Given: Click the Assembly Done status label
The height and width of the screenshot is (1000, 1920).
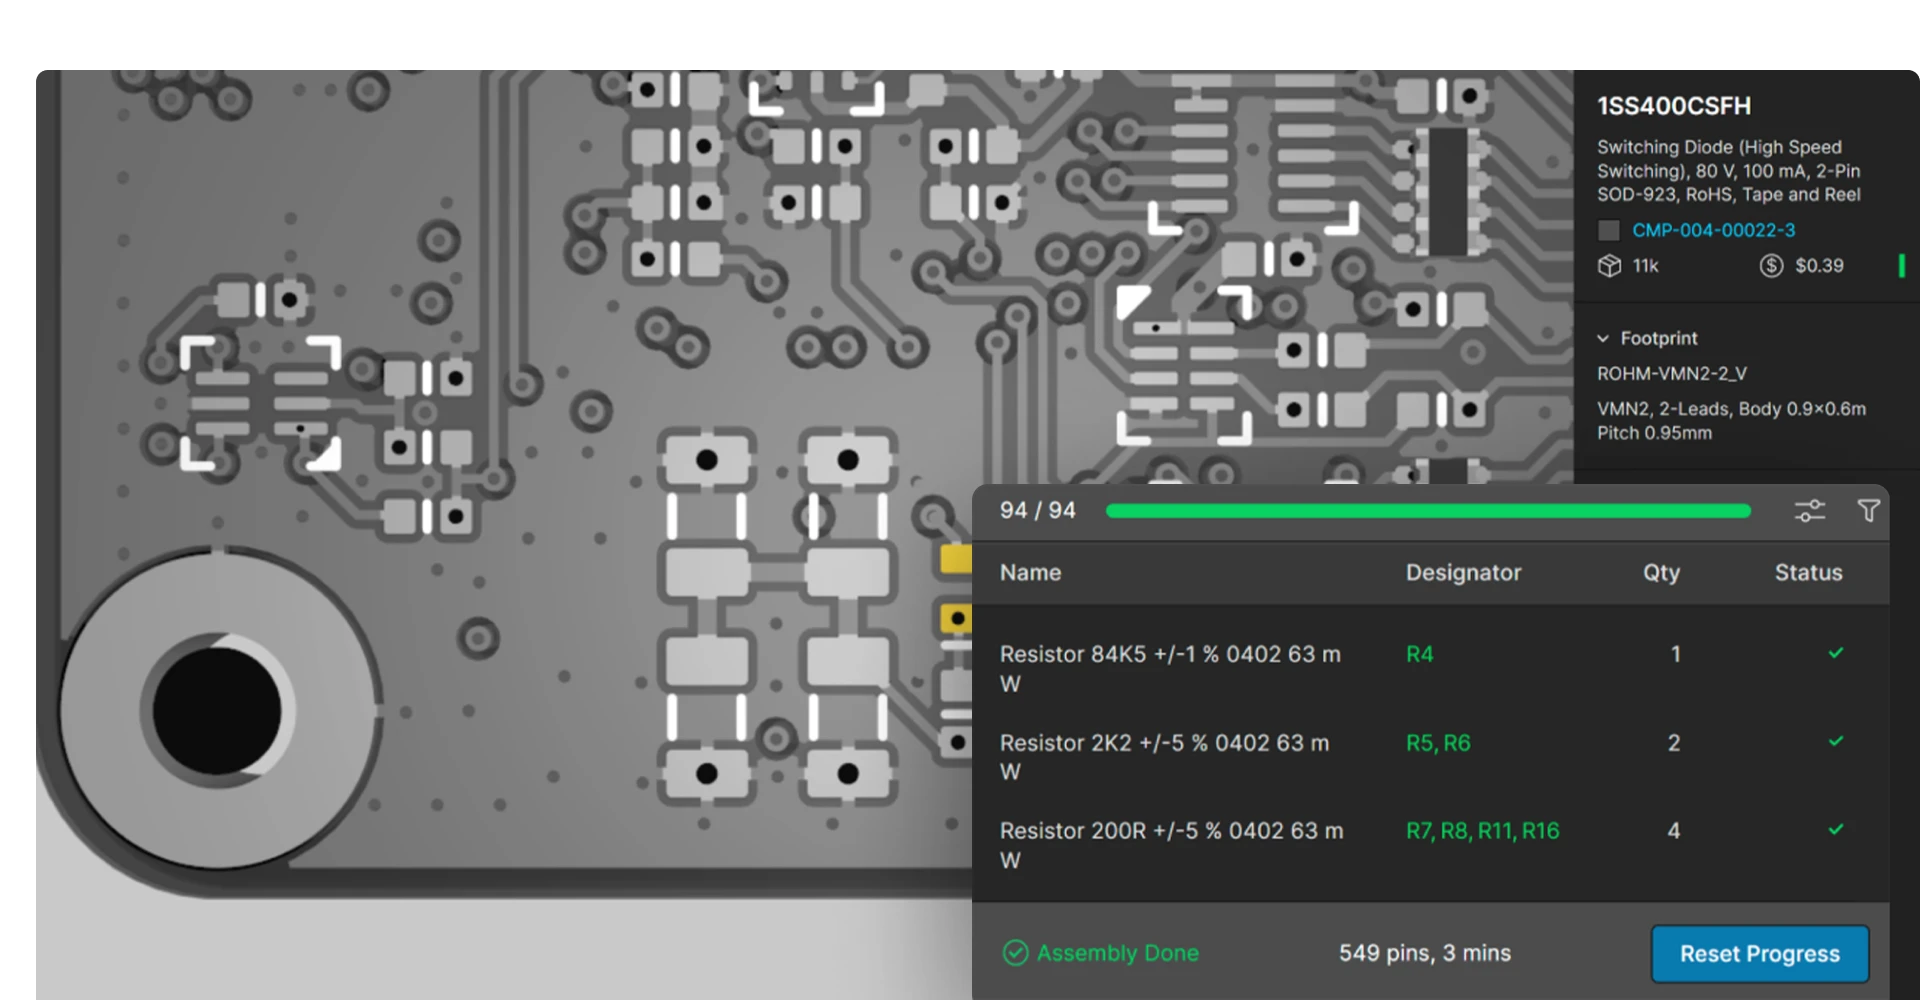Looking at the screenshot, I should tap(1117, 953).
